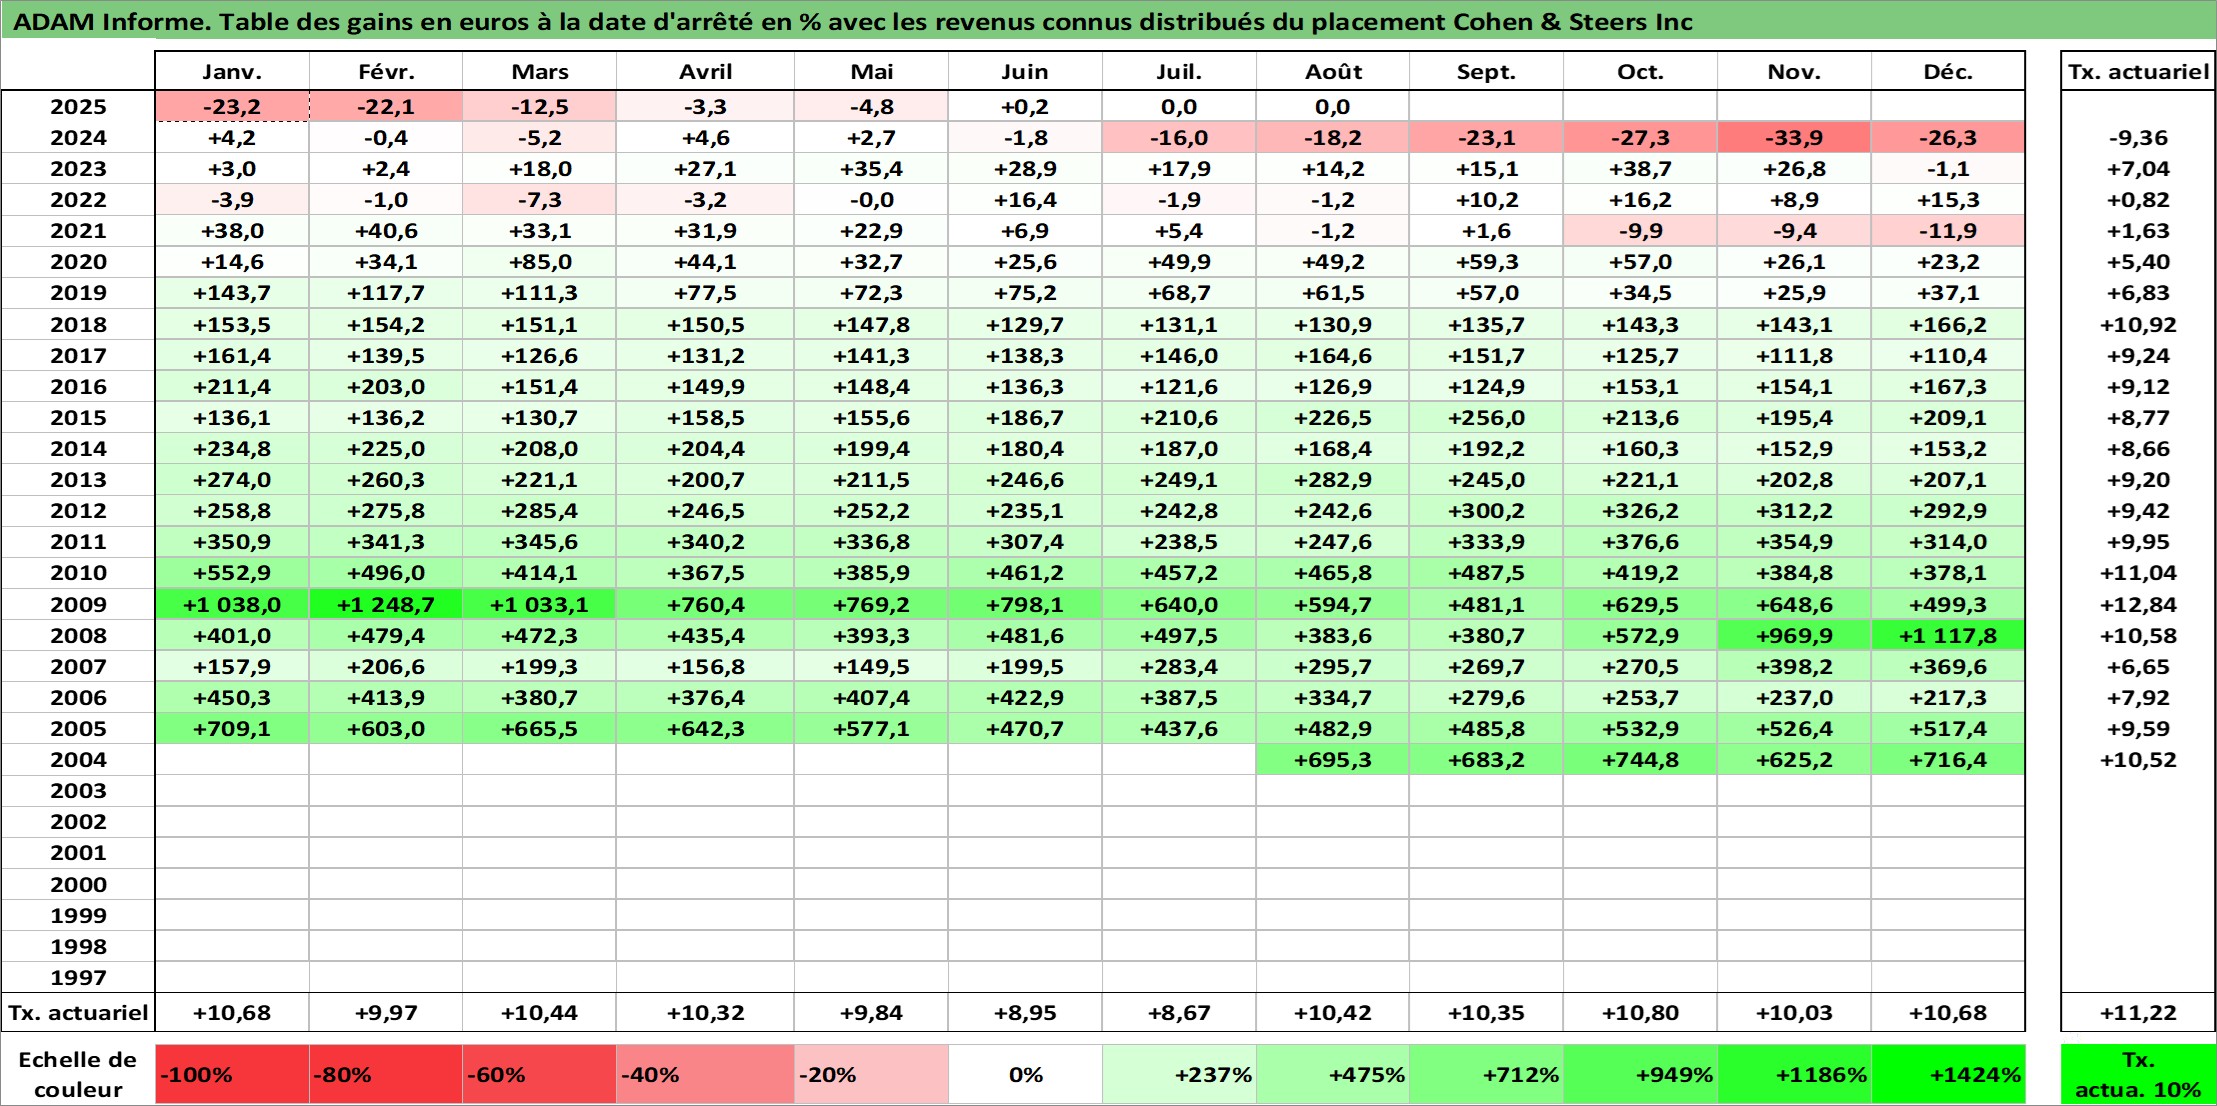Image resolution: width=2217 pixels, height=1106 pixels.
Task: Select the +712% color scale cell
Action: [1486, 1075]
